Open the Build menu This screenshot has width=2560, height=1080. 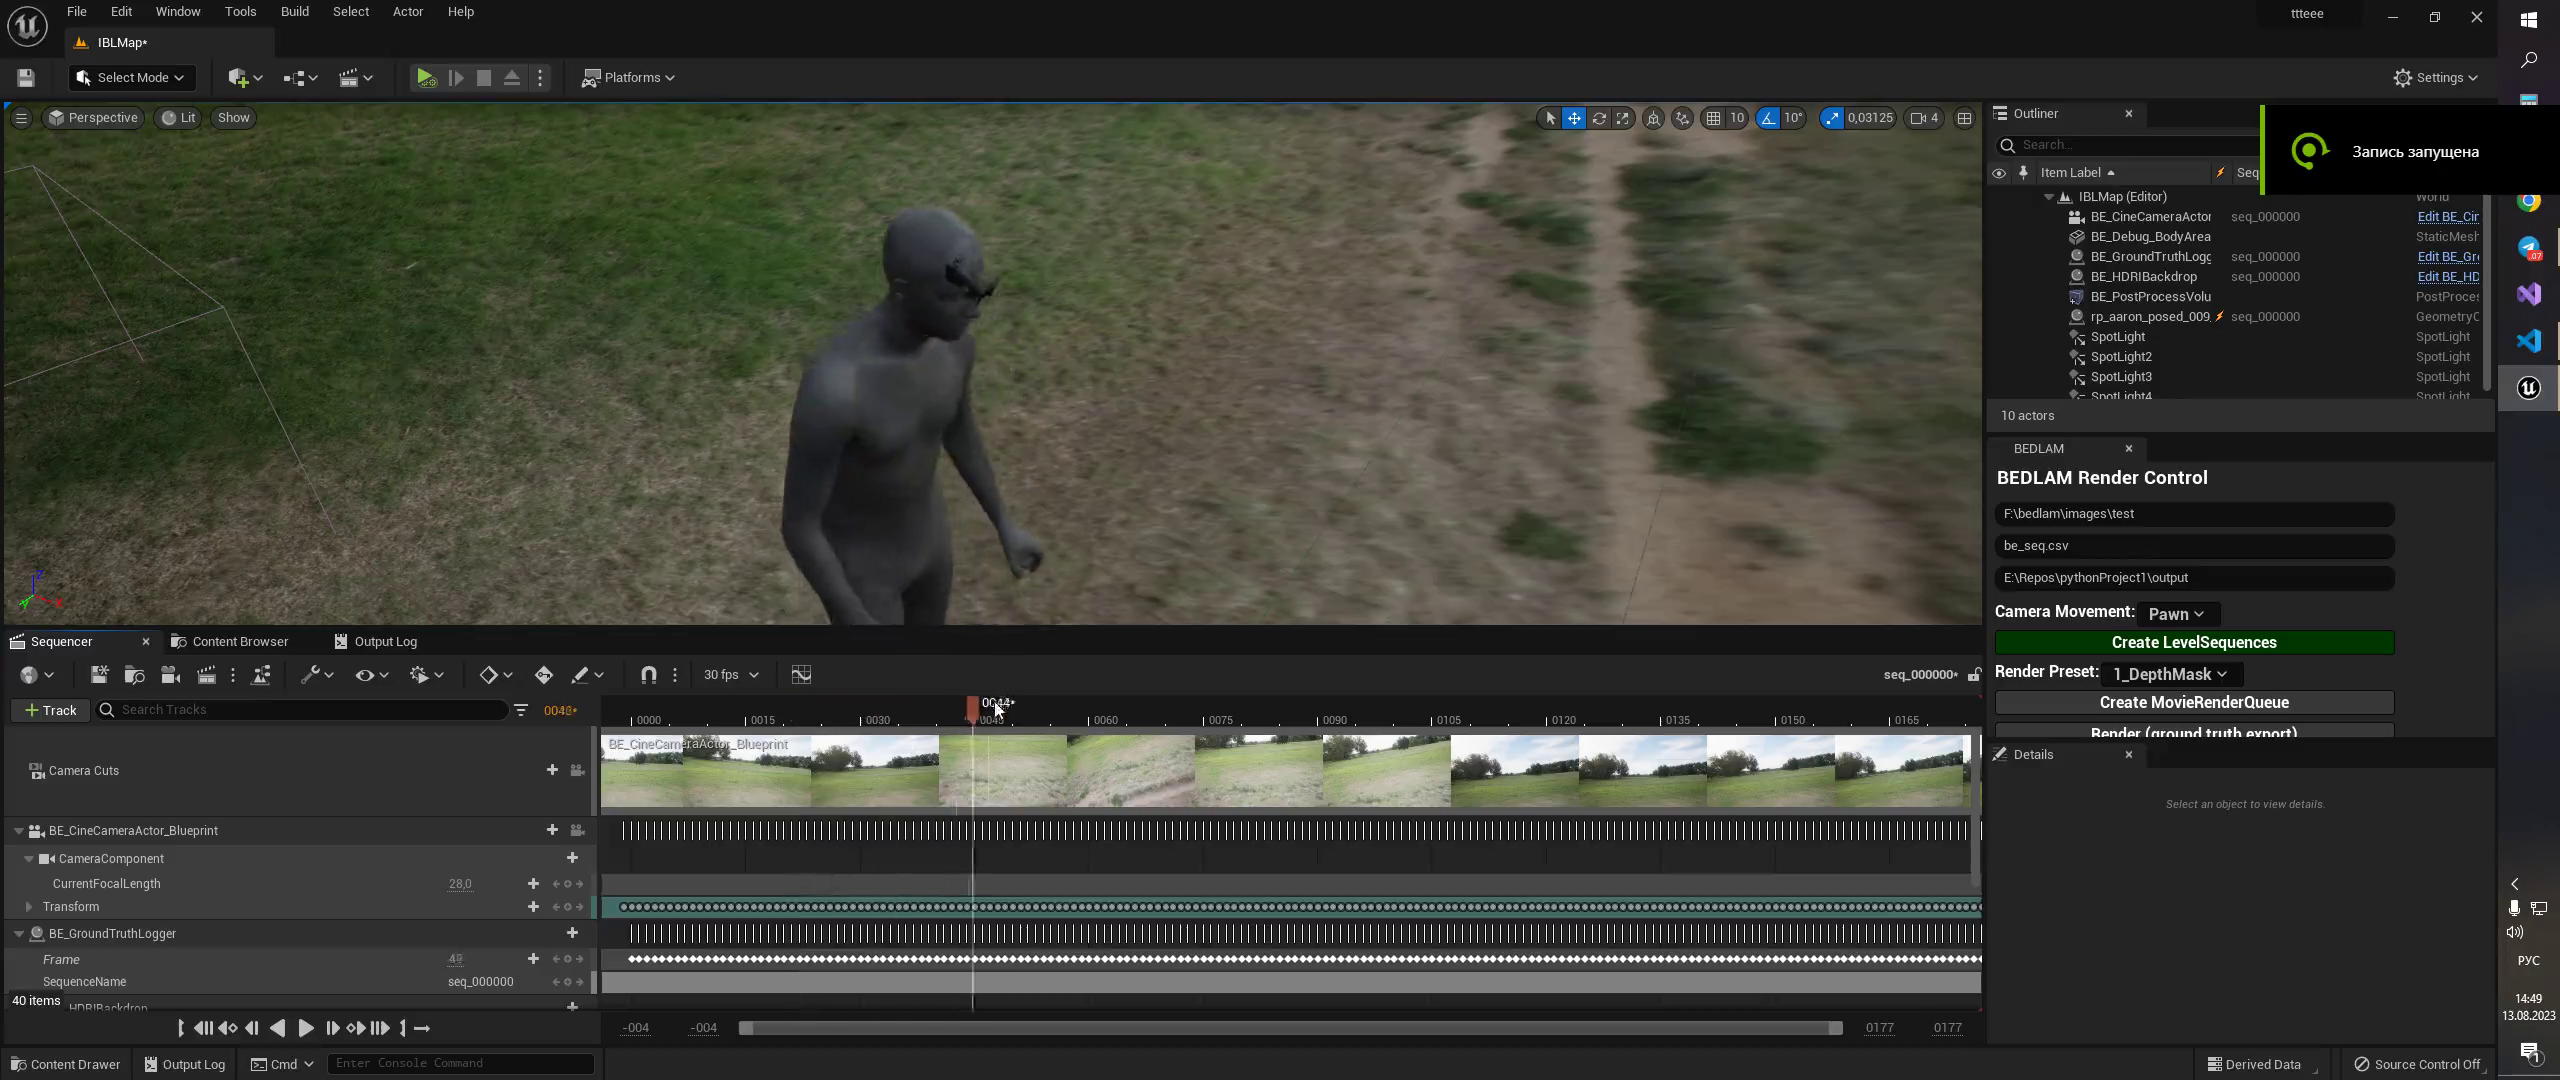click(x=294, y=12)
